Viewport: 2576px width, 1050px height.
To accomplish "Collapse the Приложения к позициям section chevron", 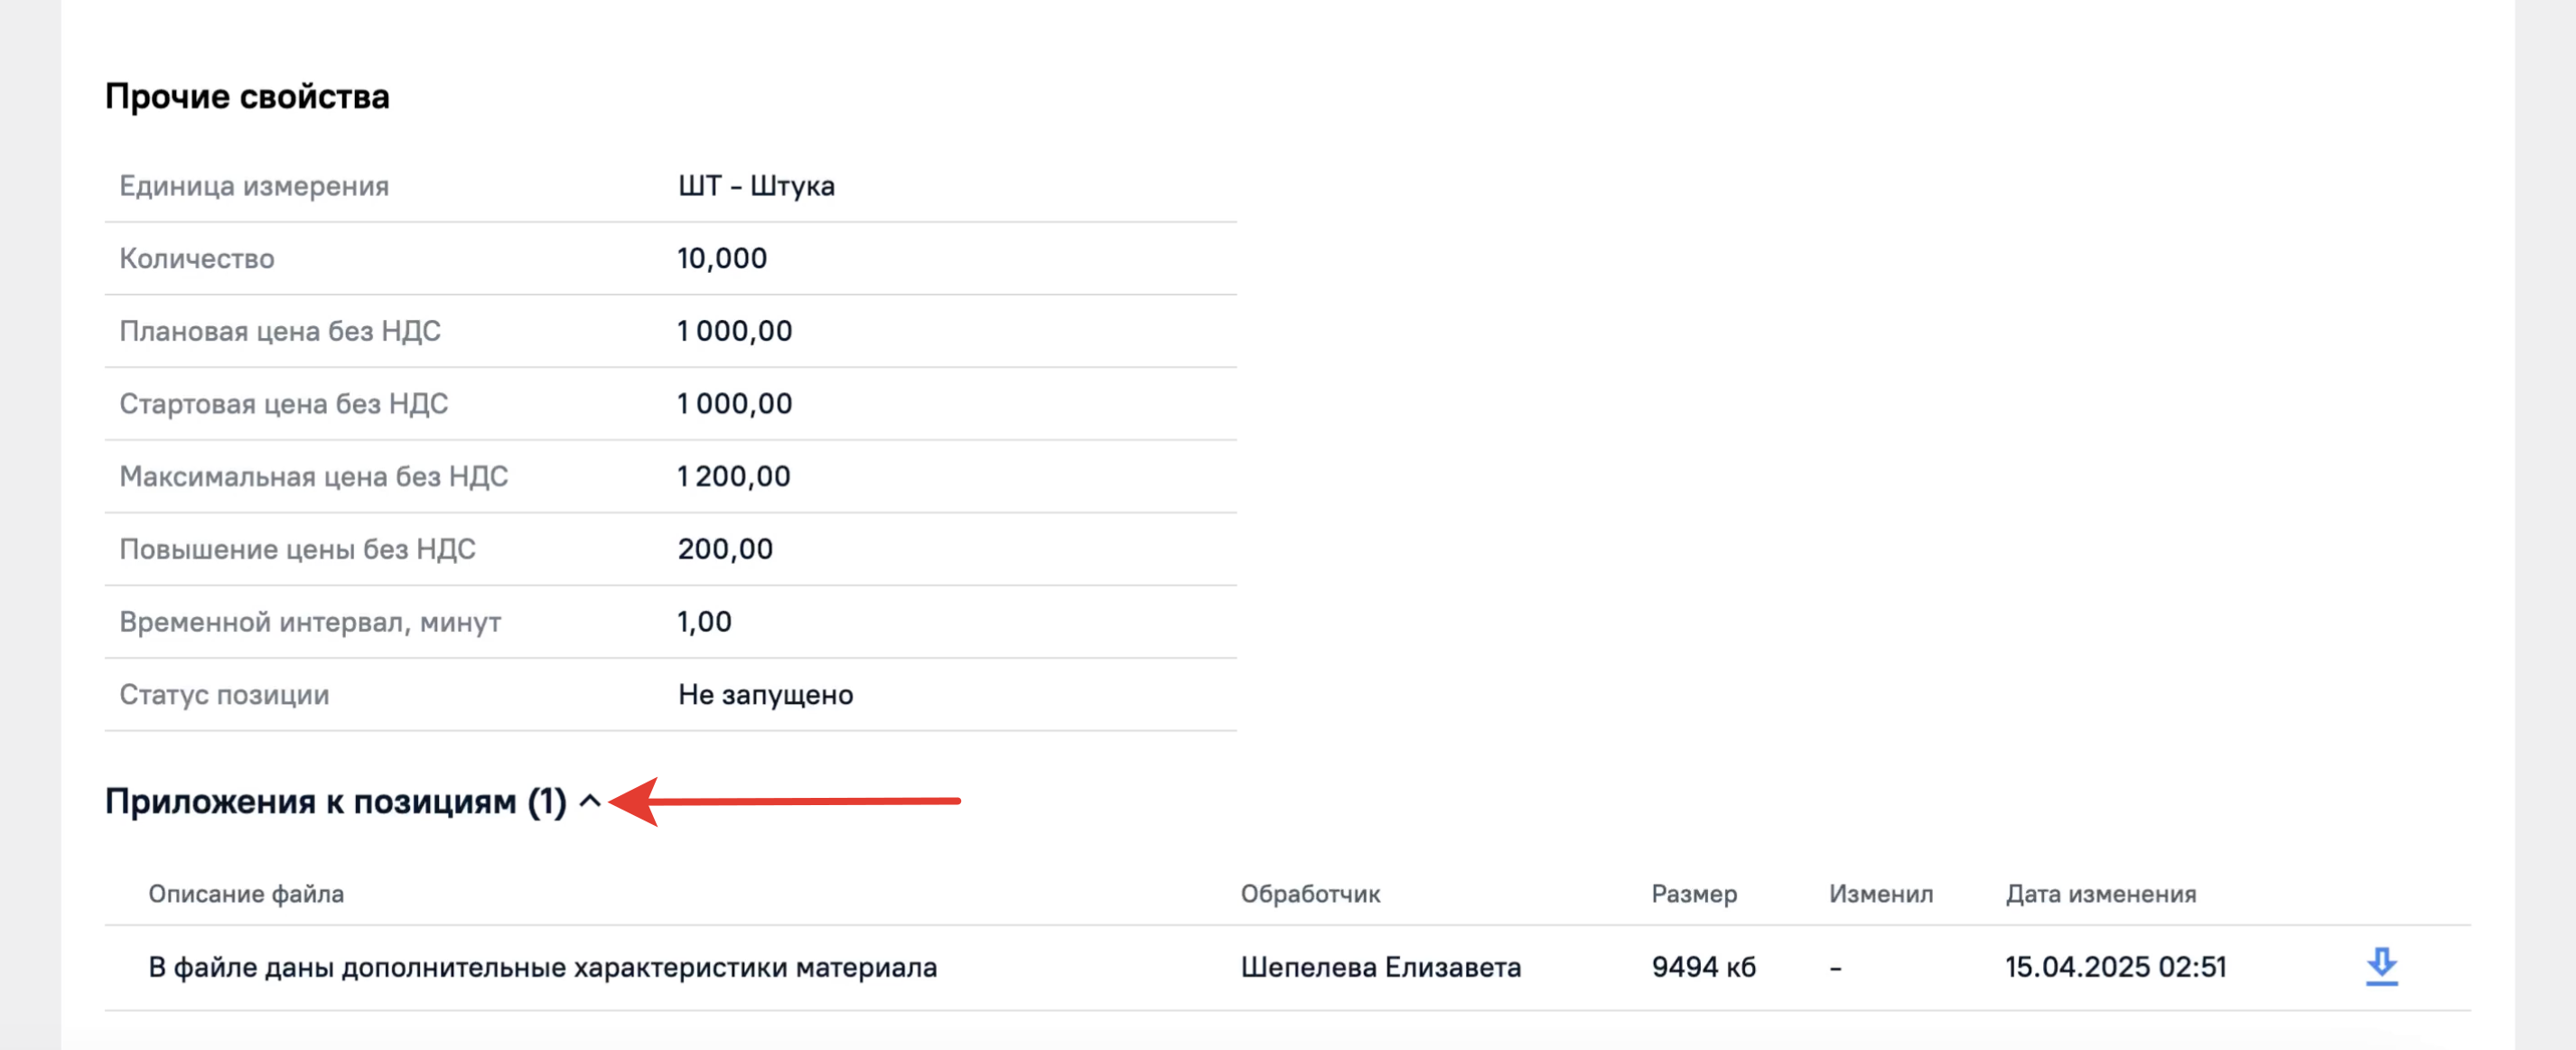I will click(590, 801).
